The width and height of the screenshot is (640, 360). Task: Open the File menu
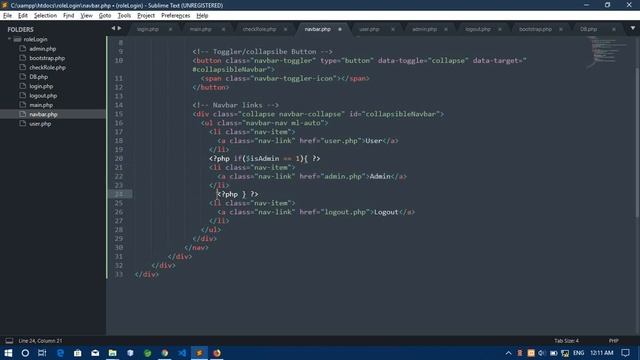(7, 16)
